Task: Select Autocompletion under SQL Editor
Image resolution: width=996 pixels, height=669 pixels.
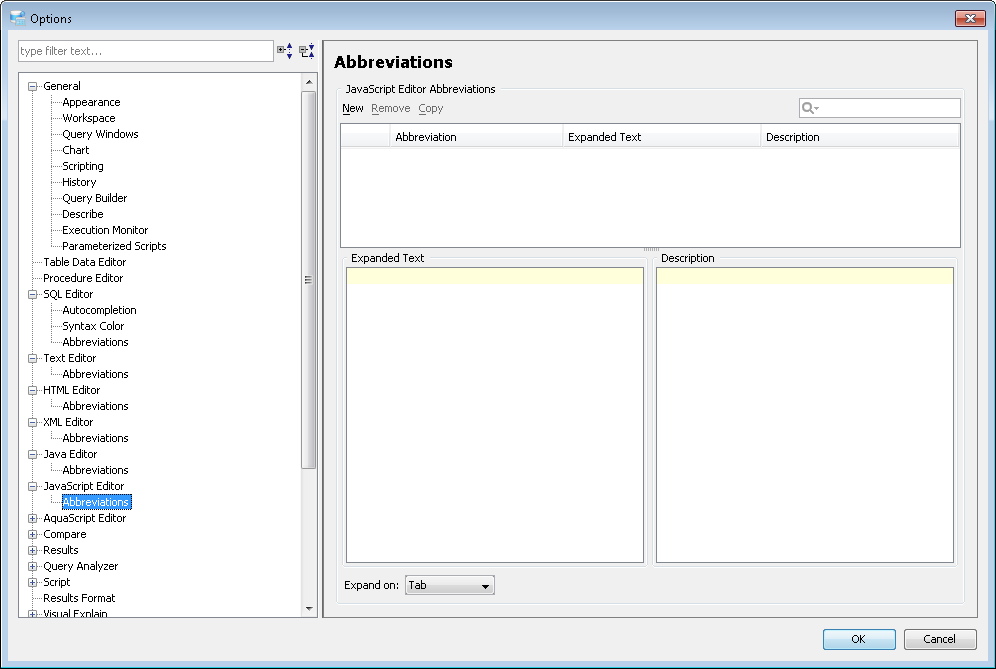Action: pos(99,310)
